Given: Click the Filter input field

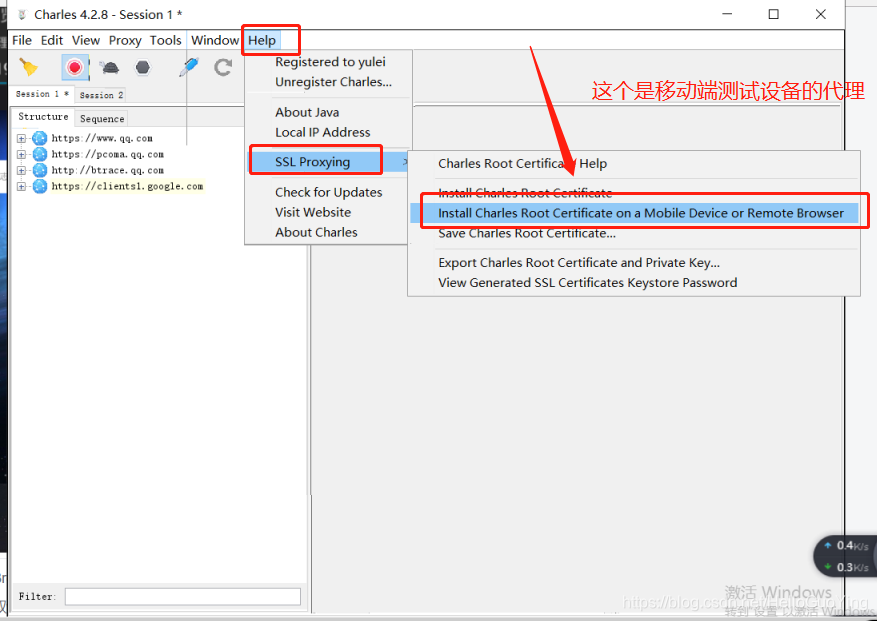Looking at the screenshot, I should click(x=183, y=597).
